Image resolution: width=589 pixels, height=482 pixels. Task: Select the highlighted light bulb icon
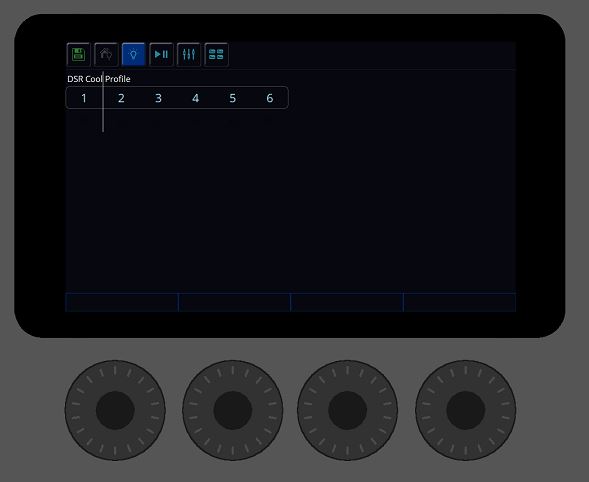(133, 54)
